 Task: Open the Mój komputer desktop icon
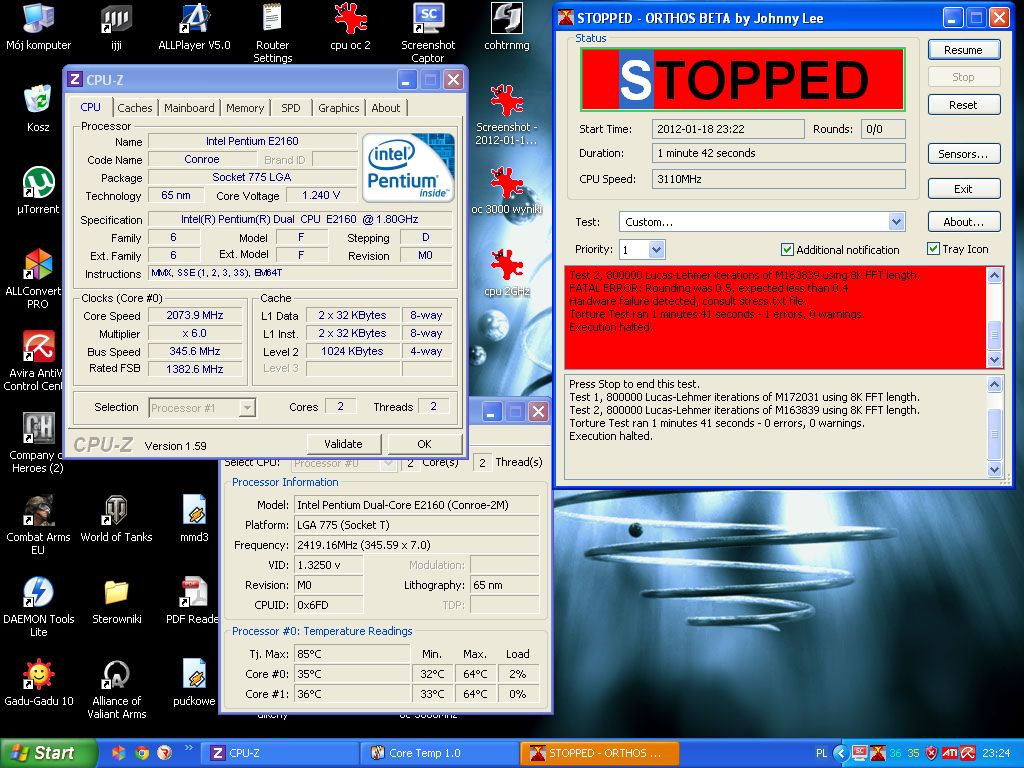tap(38, 27)
